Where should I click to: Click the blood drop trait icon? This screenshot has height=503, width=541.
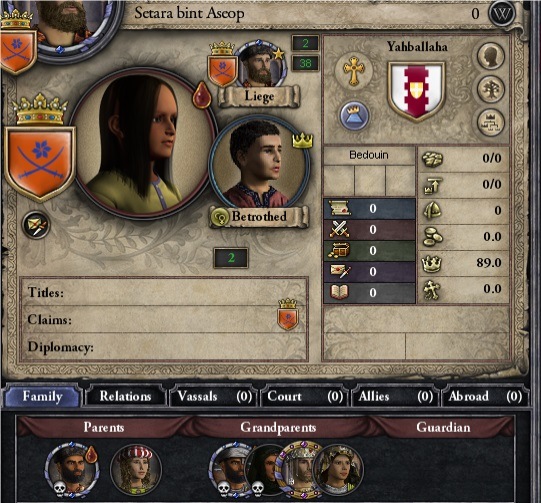click(x=201, y=96)
